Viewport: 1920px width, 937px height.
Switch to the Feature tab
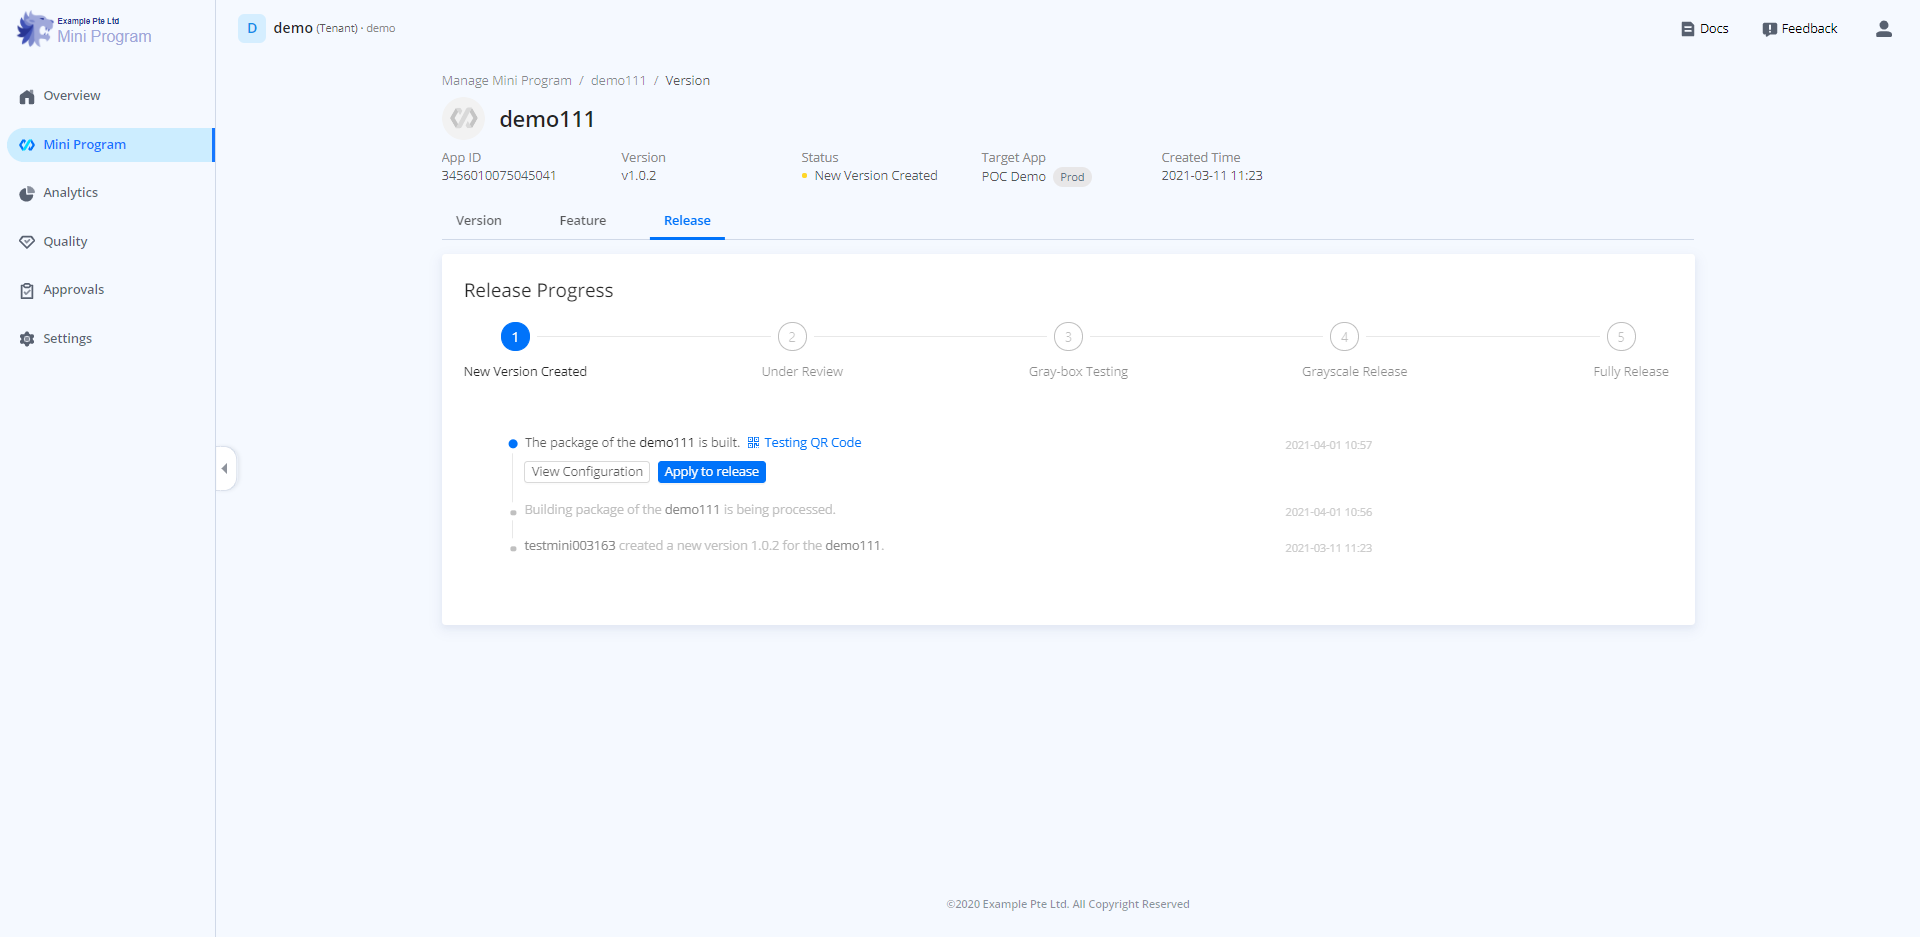[583, 221]
